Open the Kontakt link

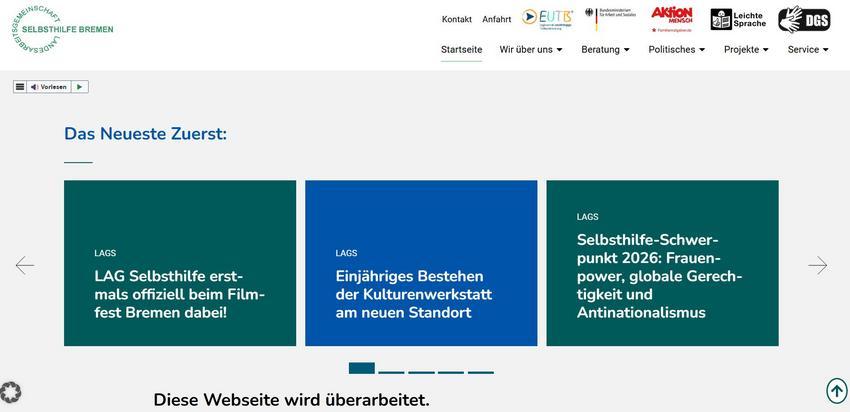[456, 19]
